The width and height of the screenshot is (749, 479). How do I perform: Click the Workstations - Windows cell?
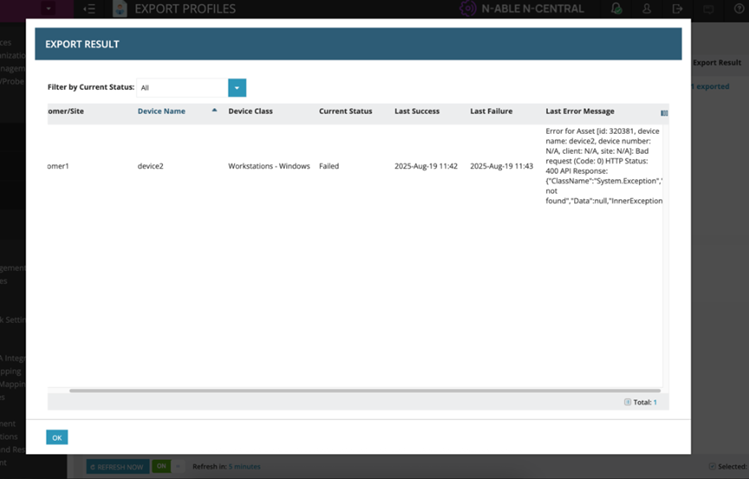click(269, 166)
